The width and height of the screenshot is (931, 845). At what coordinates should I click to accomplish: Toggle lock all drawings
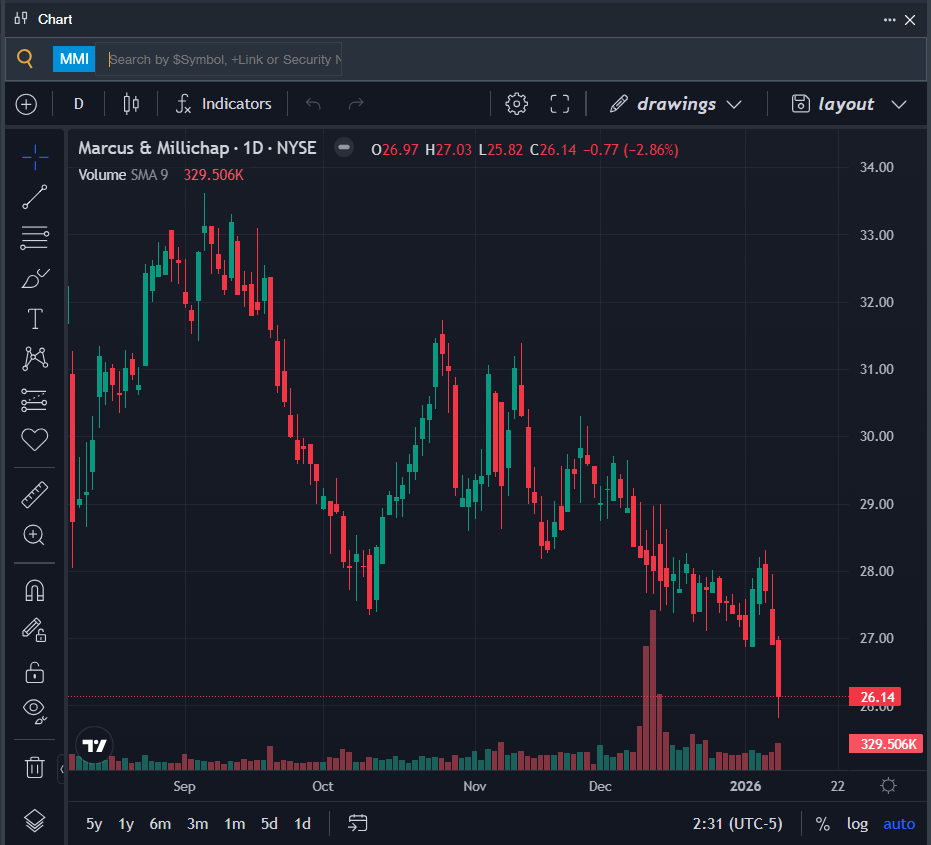[35, 671]
